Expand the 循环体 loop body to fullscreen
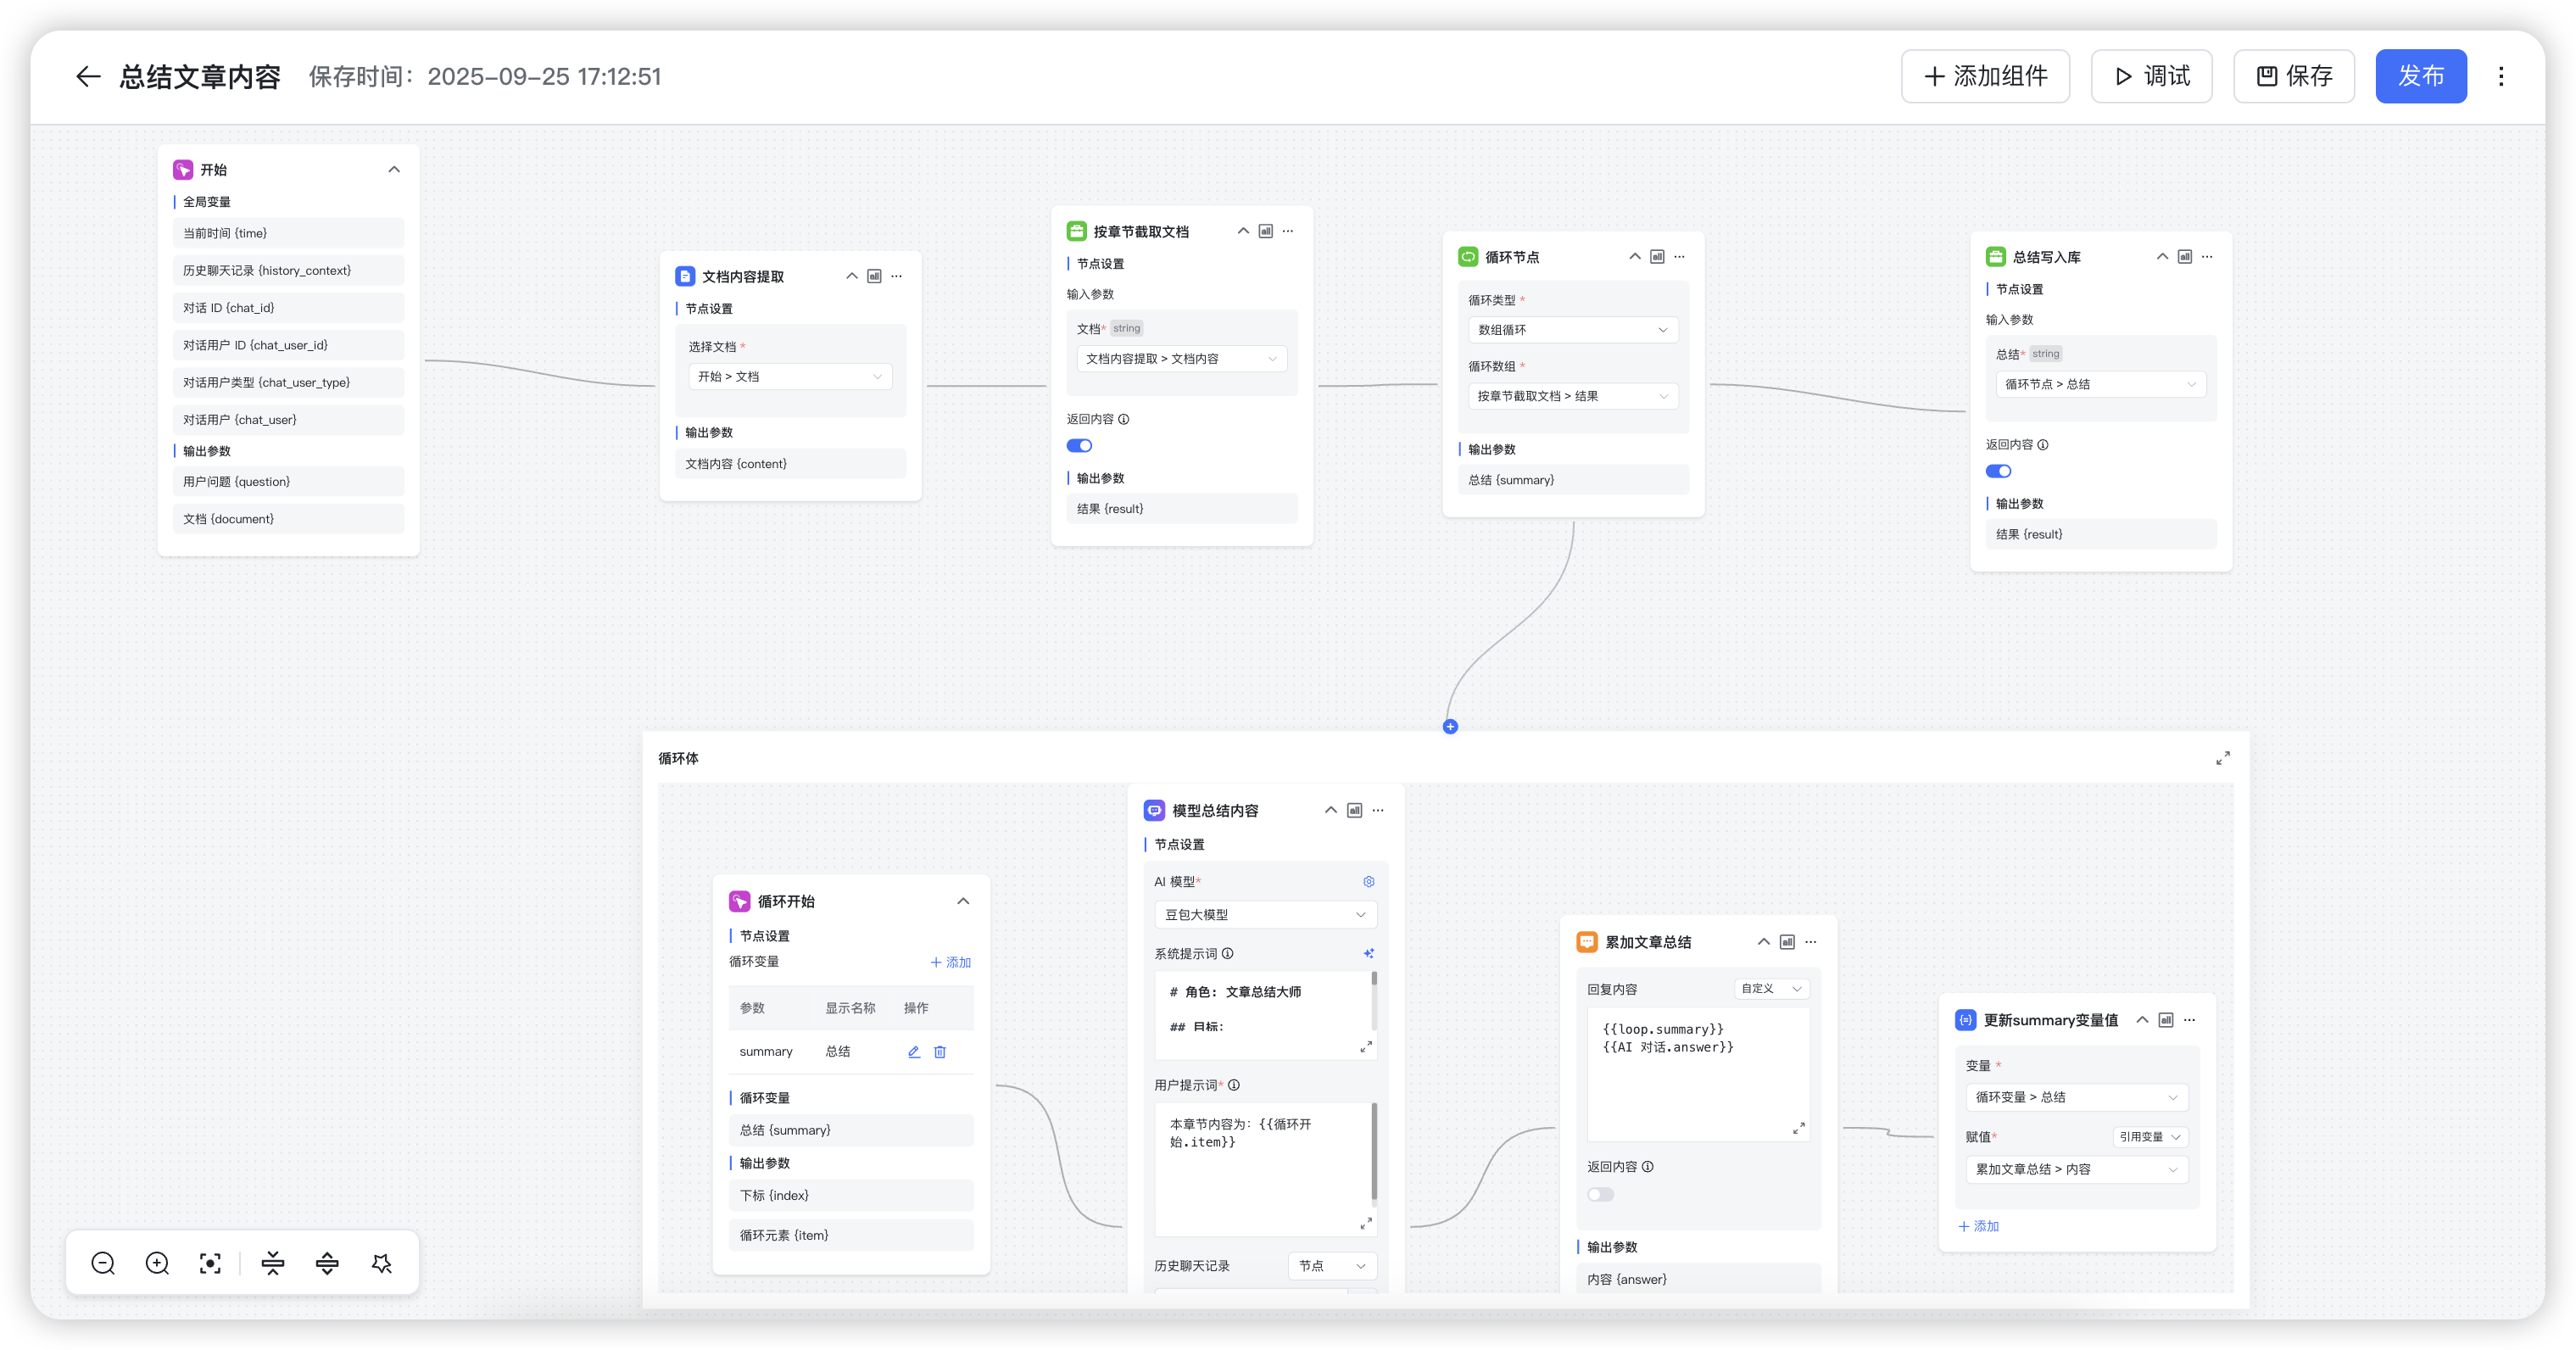 tap(2222, 759)
